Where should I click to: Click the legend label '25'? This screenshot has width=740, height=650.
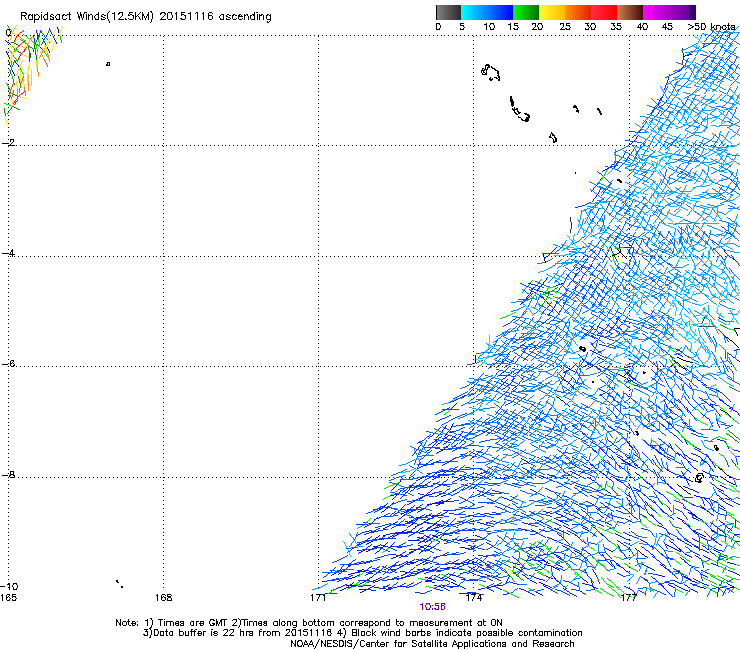(x=565, y=27)
